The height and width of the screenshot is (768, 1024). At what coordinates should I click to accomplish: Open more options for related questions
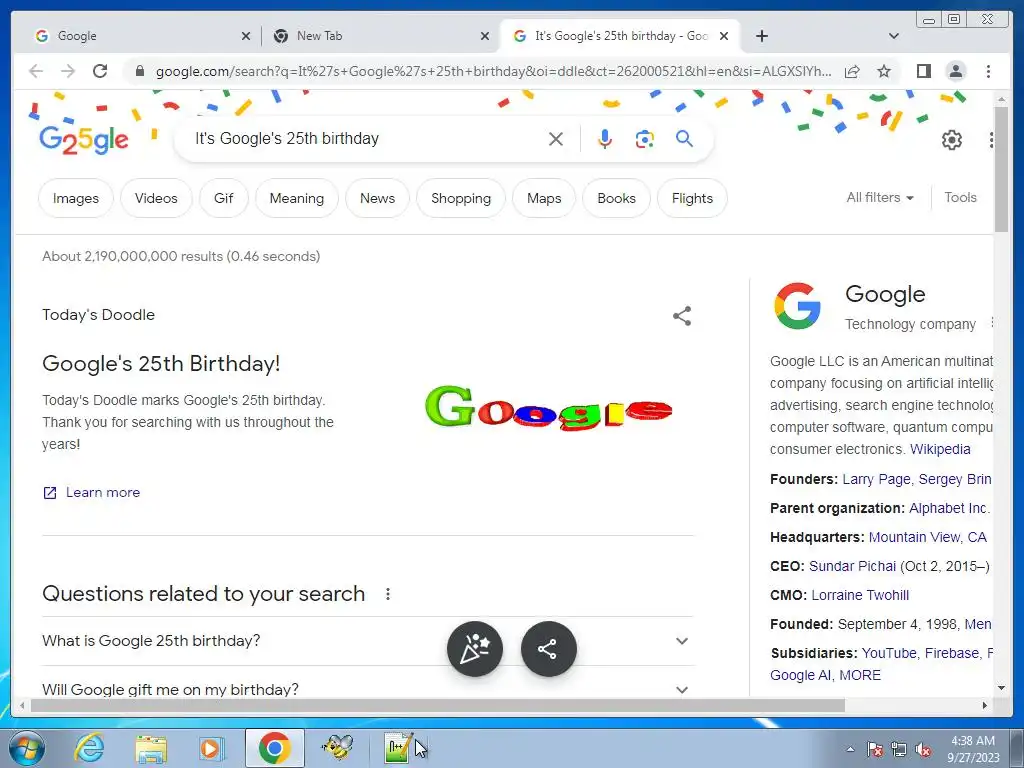pos(388,594)
